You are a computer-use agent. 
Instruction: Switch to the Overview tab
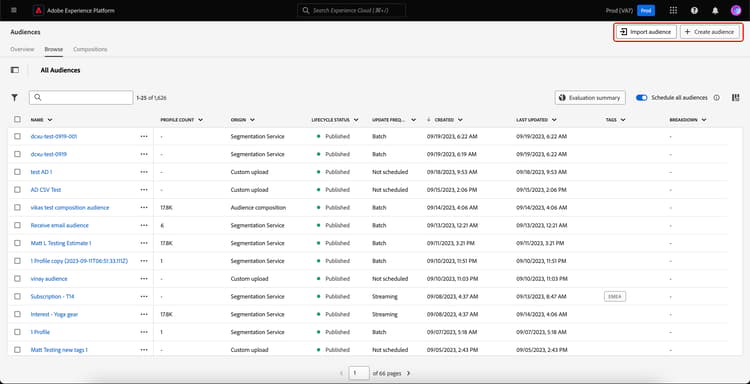pos(22,49)
